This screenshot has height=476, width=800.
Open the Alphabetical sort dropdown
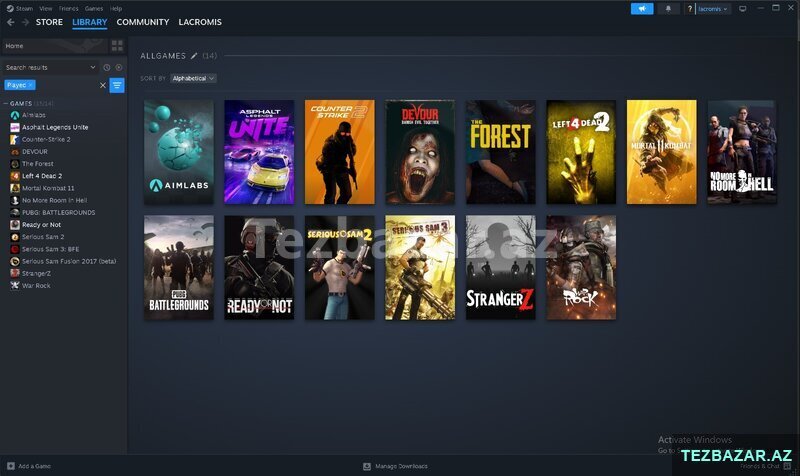pos(193,79)
